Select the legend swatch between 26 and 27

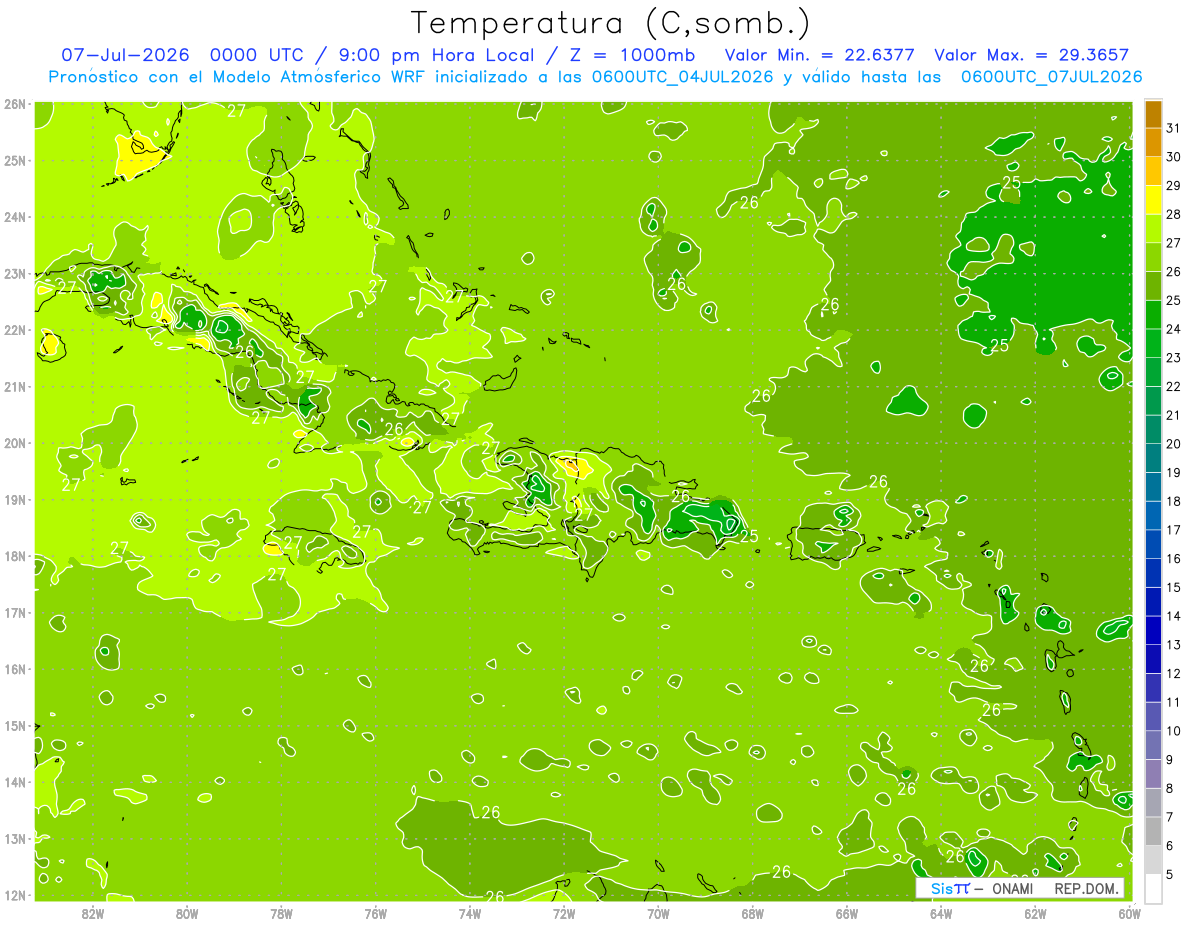coord(1153,257)
